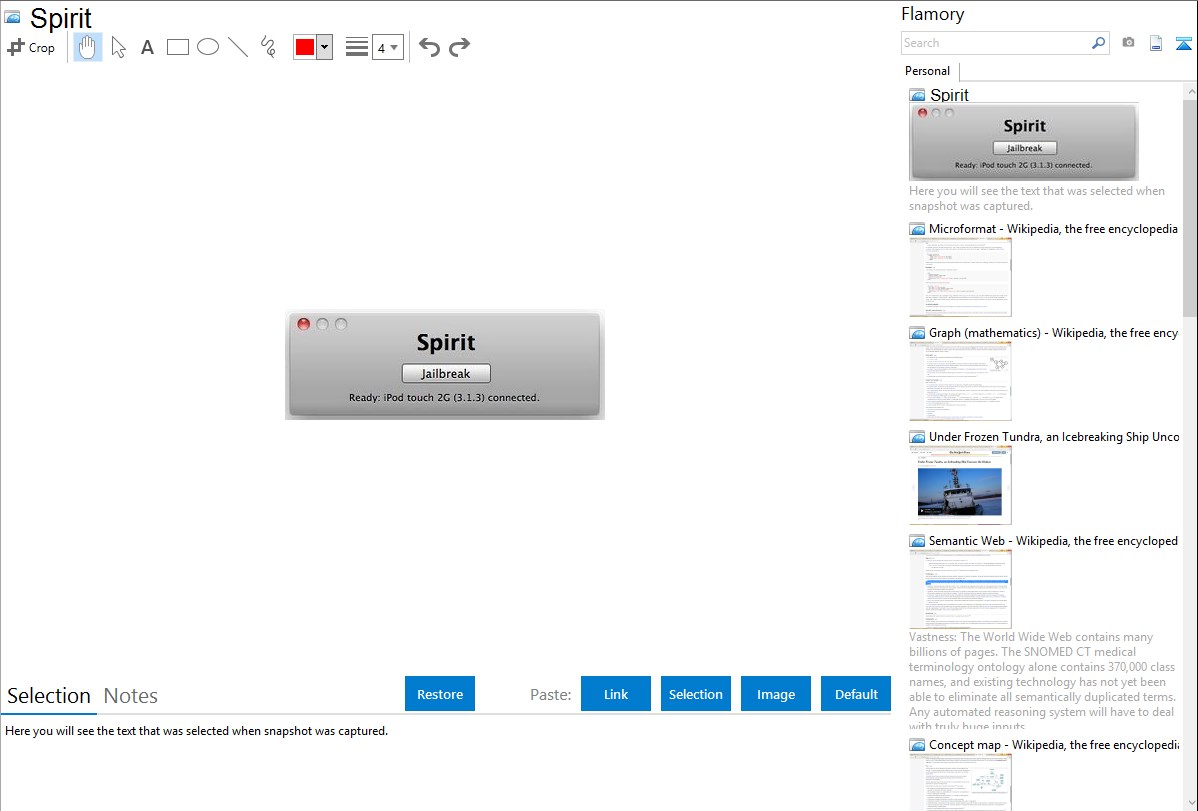
Task: Choose the arrow pointer selection tool
Action: [x=118, y=47]
